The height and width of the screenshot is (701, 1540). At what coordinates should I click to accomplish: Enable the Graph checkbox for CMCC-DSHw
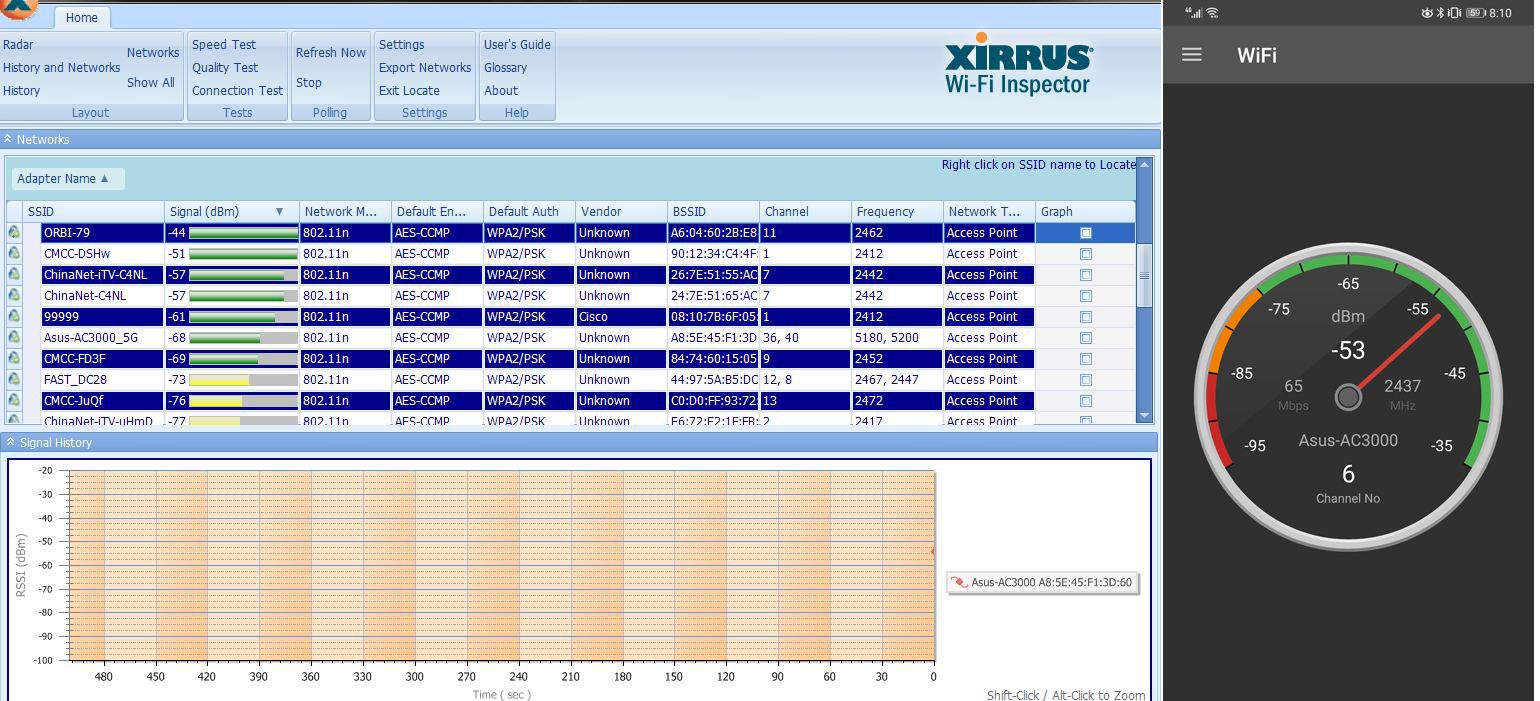coord(1086,254)
